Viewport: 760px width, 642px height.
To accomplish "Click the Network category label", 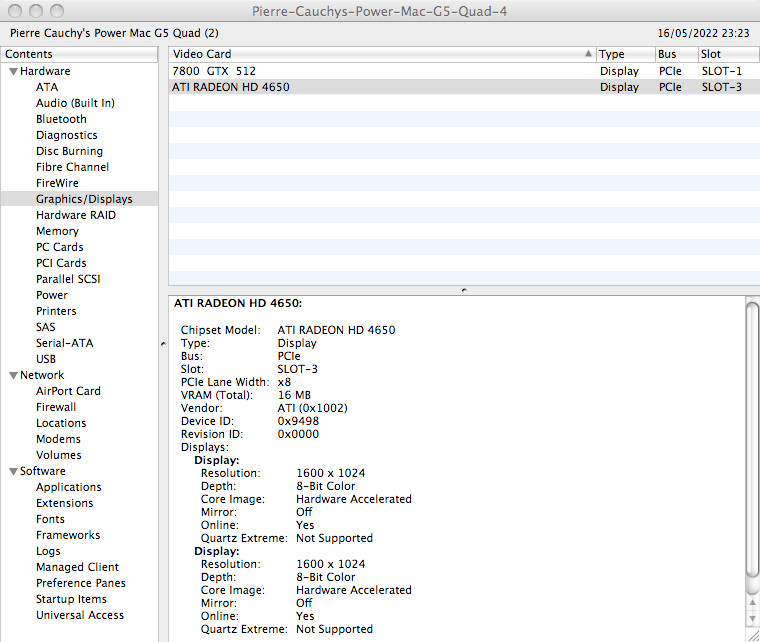I will [x=42, y=375].
